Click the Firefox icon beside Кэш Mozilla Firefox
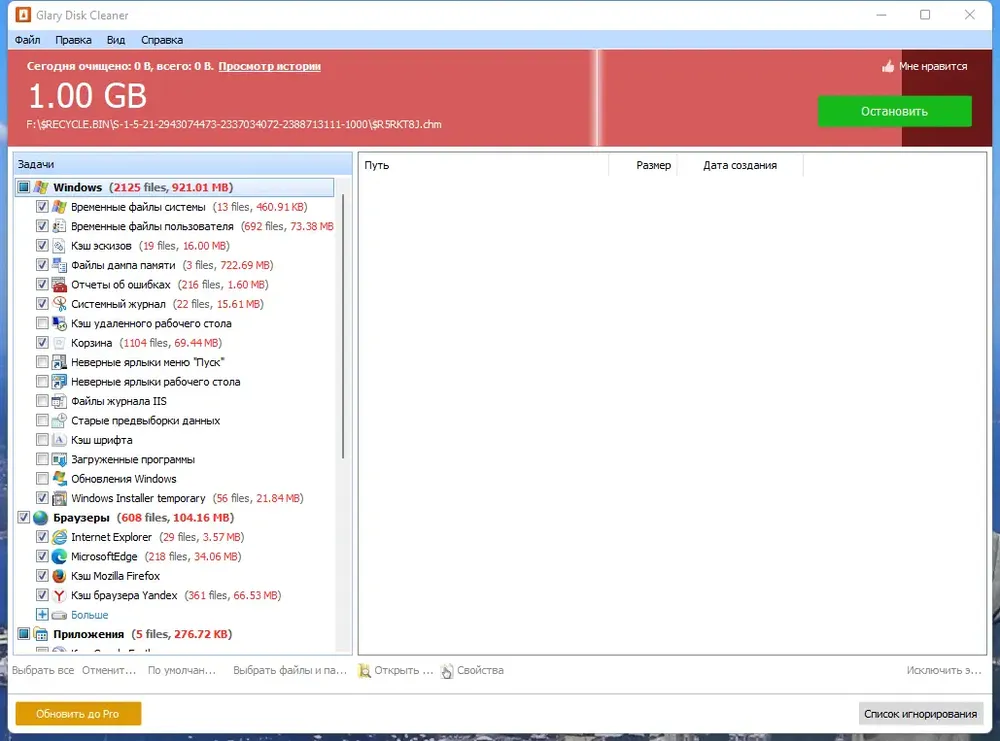1000x741 pixels. 59,576
